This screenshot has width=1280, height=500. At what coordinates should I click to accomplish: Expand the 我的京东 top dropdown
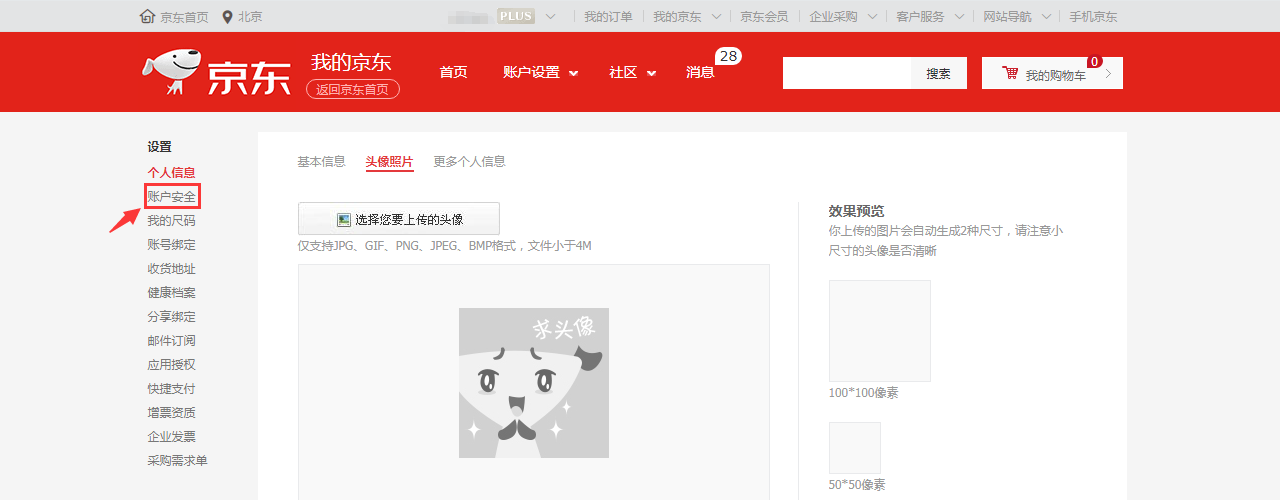(716, 16)
